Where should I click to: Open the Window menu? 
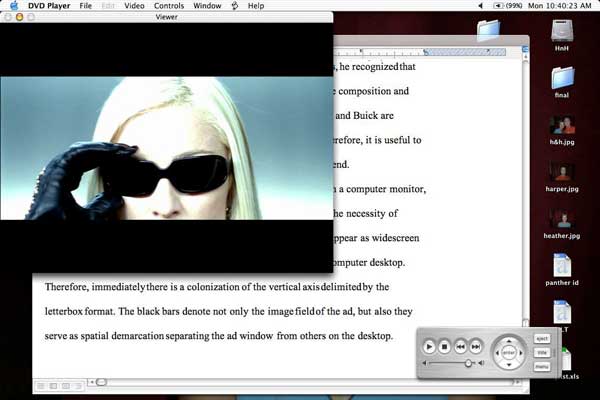207,6
